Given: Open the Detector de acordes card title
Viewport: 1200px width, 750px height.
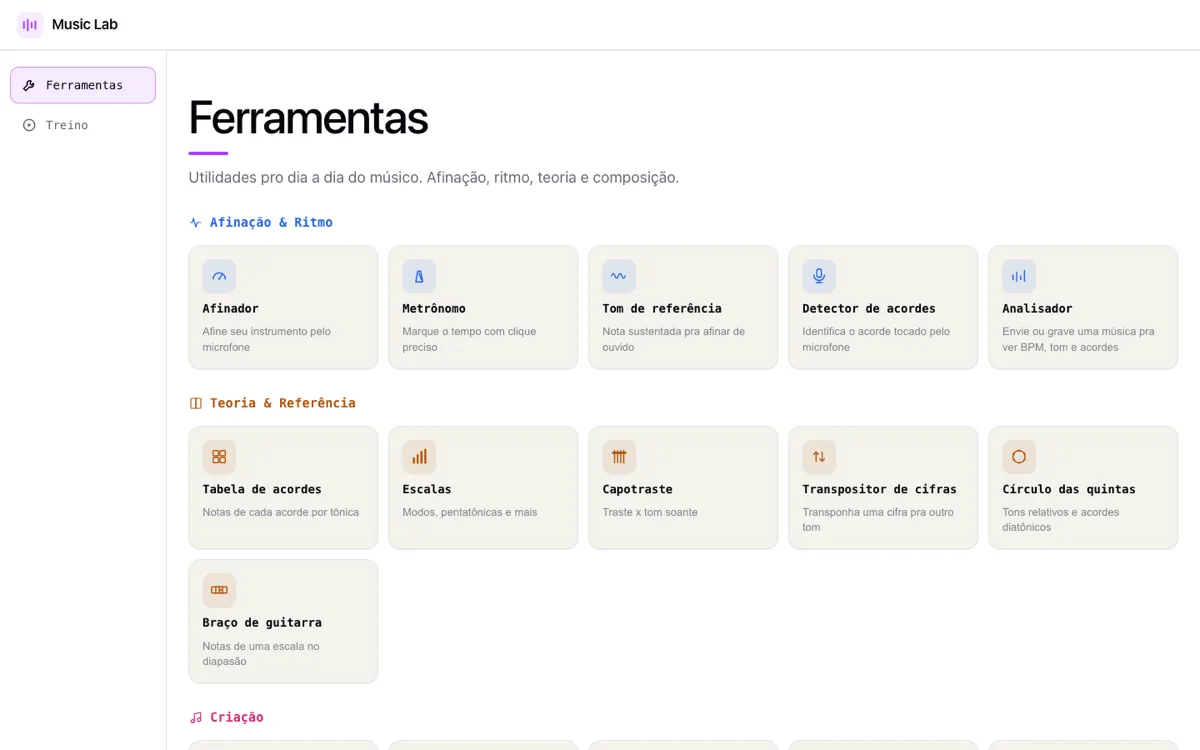Looking at the screenshot, I should [869, 309].
